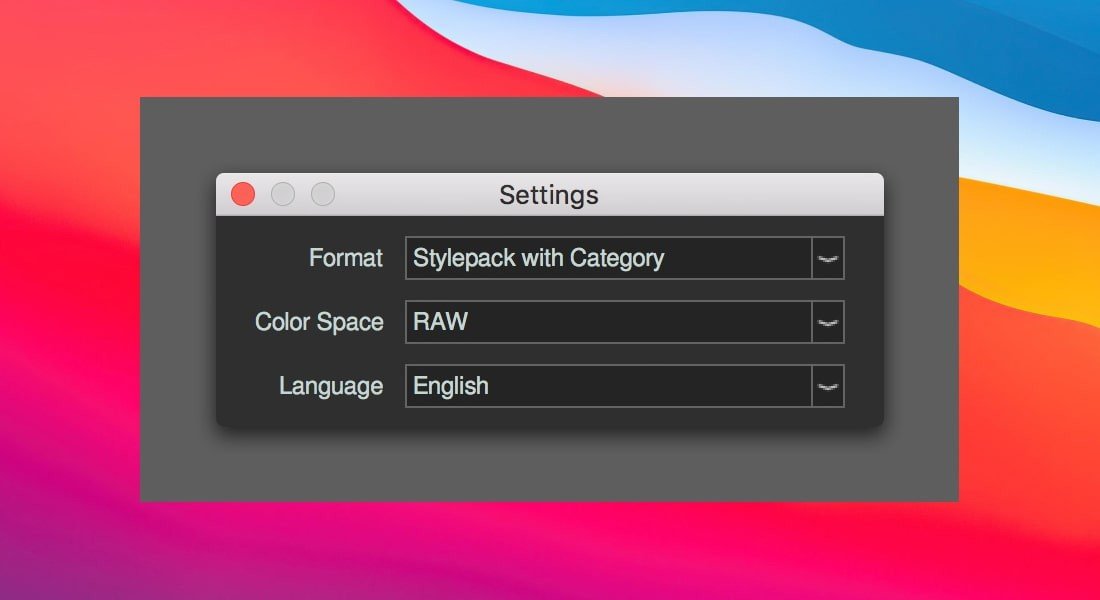Click the 'Language' label text
This screenshot has width=1100, height=600.
[330, 386]
